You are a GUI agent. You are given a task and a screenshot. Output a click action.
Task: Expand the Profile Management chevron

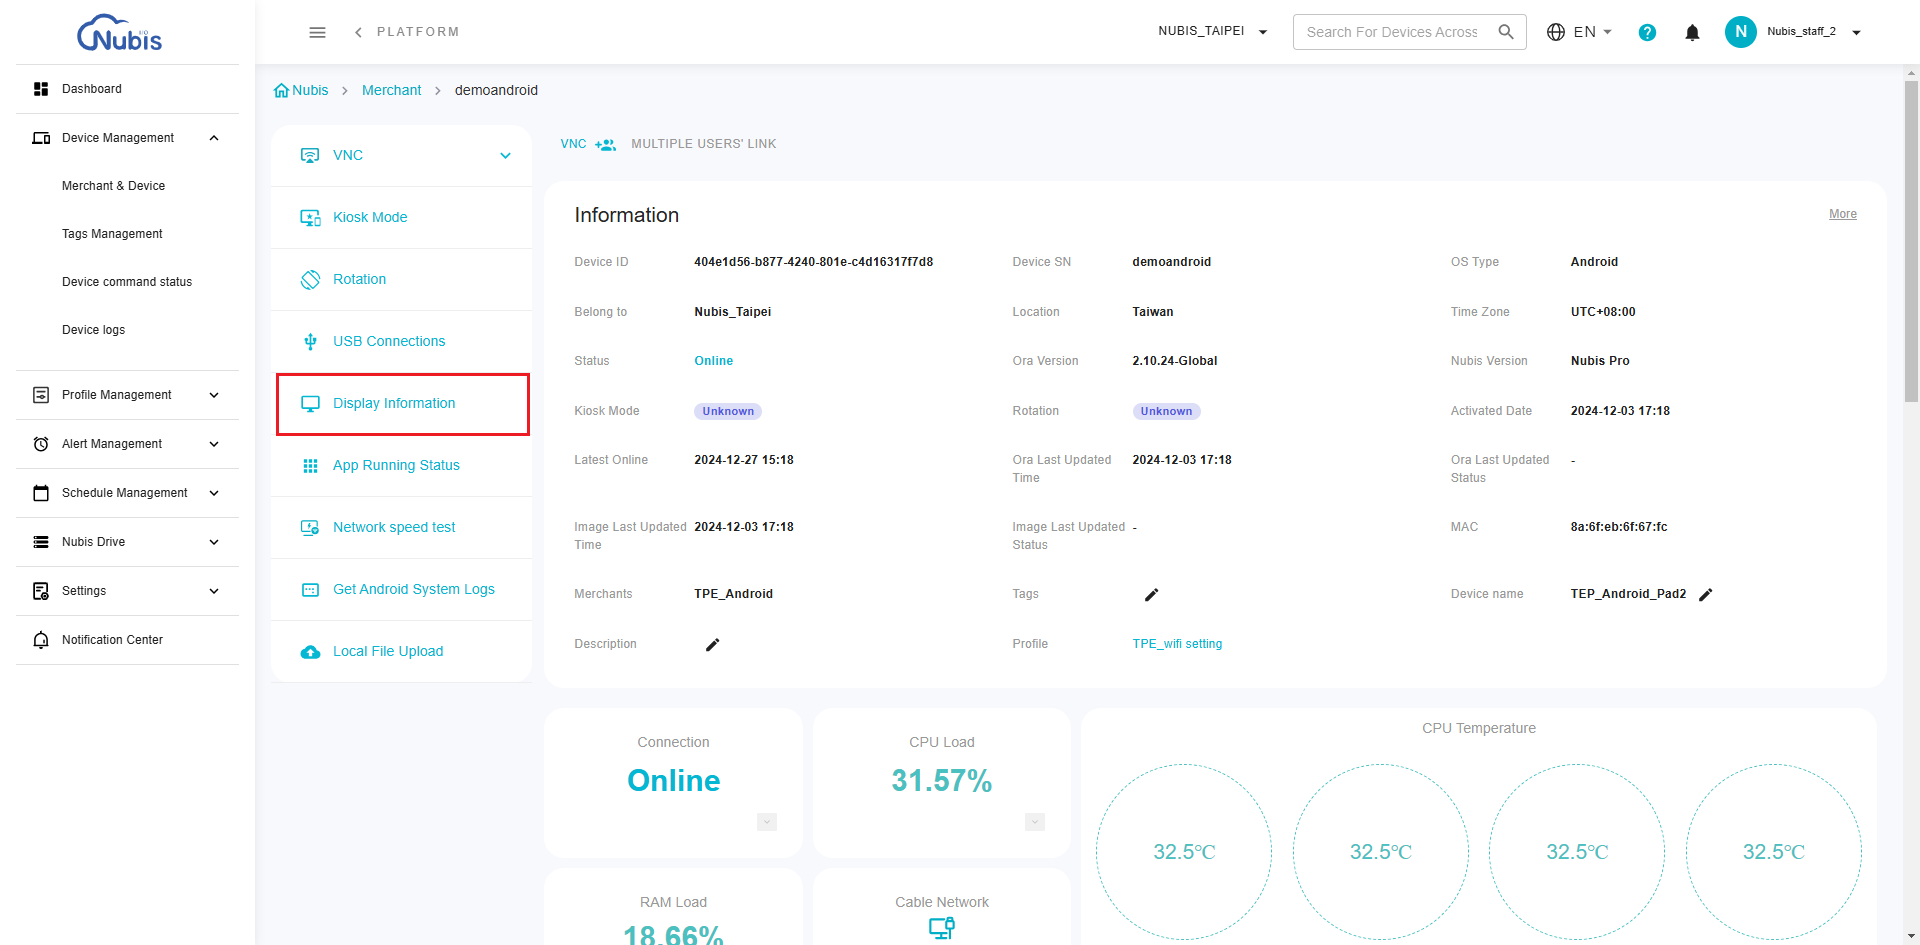pos(214,395)
